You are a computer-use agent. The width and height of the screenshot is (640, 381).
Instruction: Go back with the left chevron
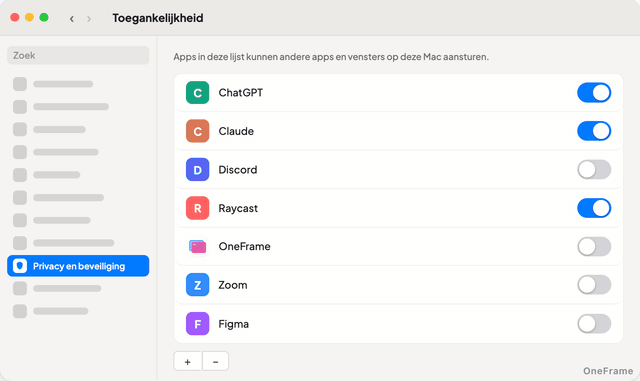click(x=72, y=18)
